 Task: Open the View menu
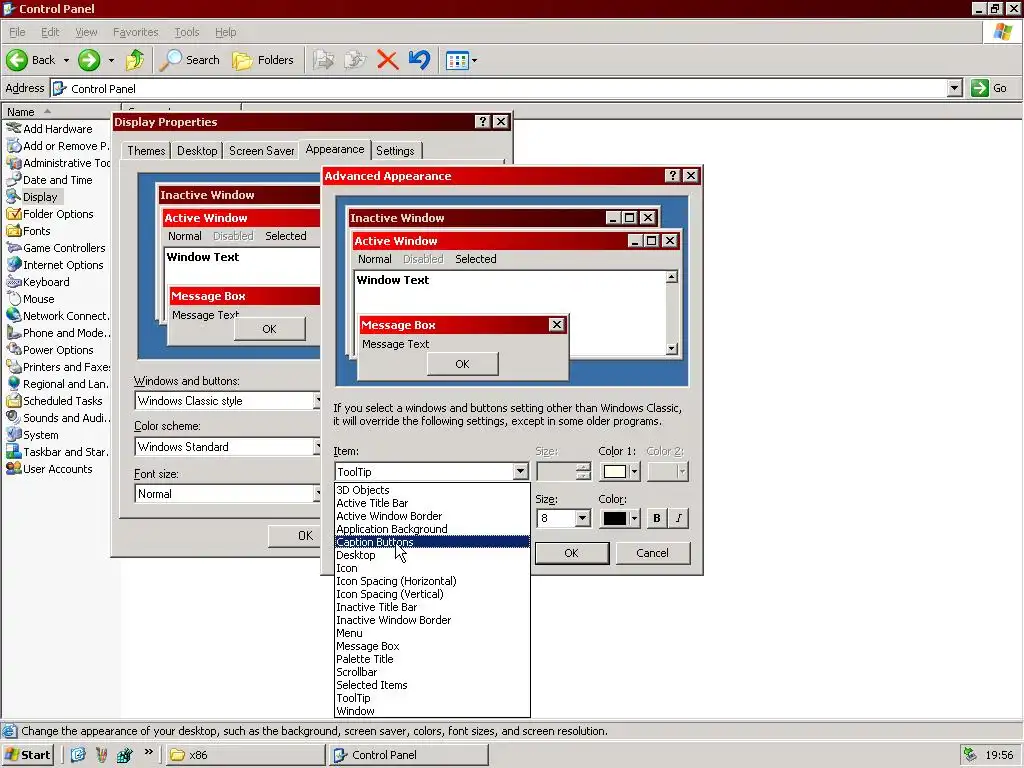(86, 32)
